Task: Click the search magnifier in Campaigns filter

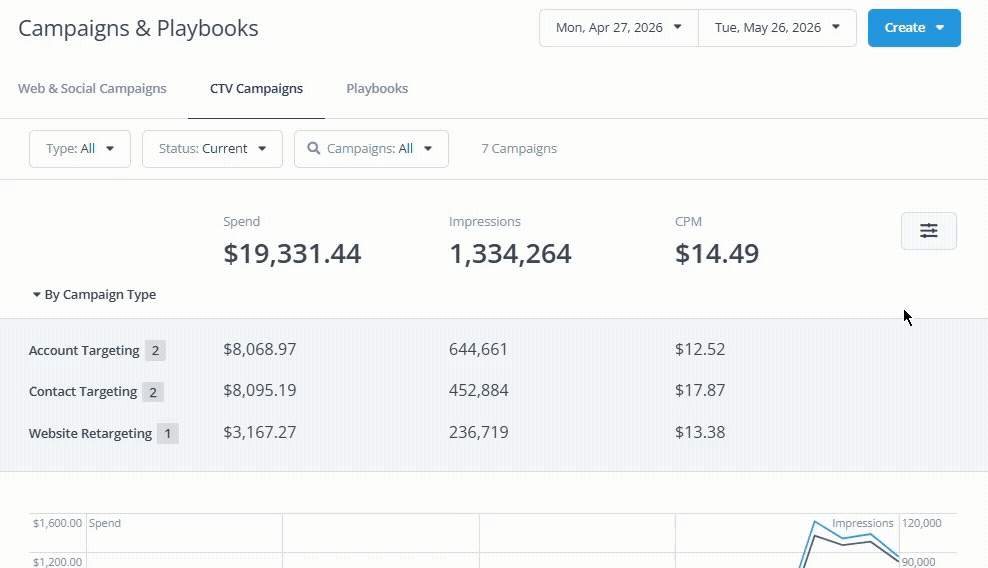Action: 313,148
